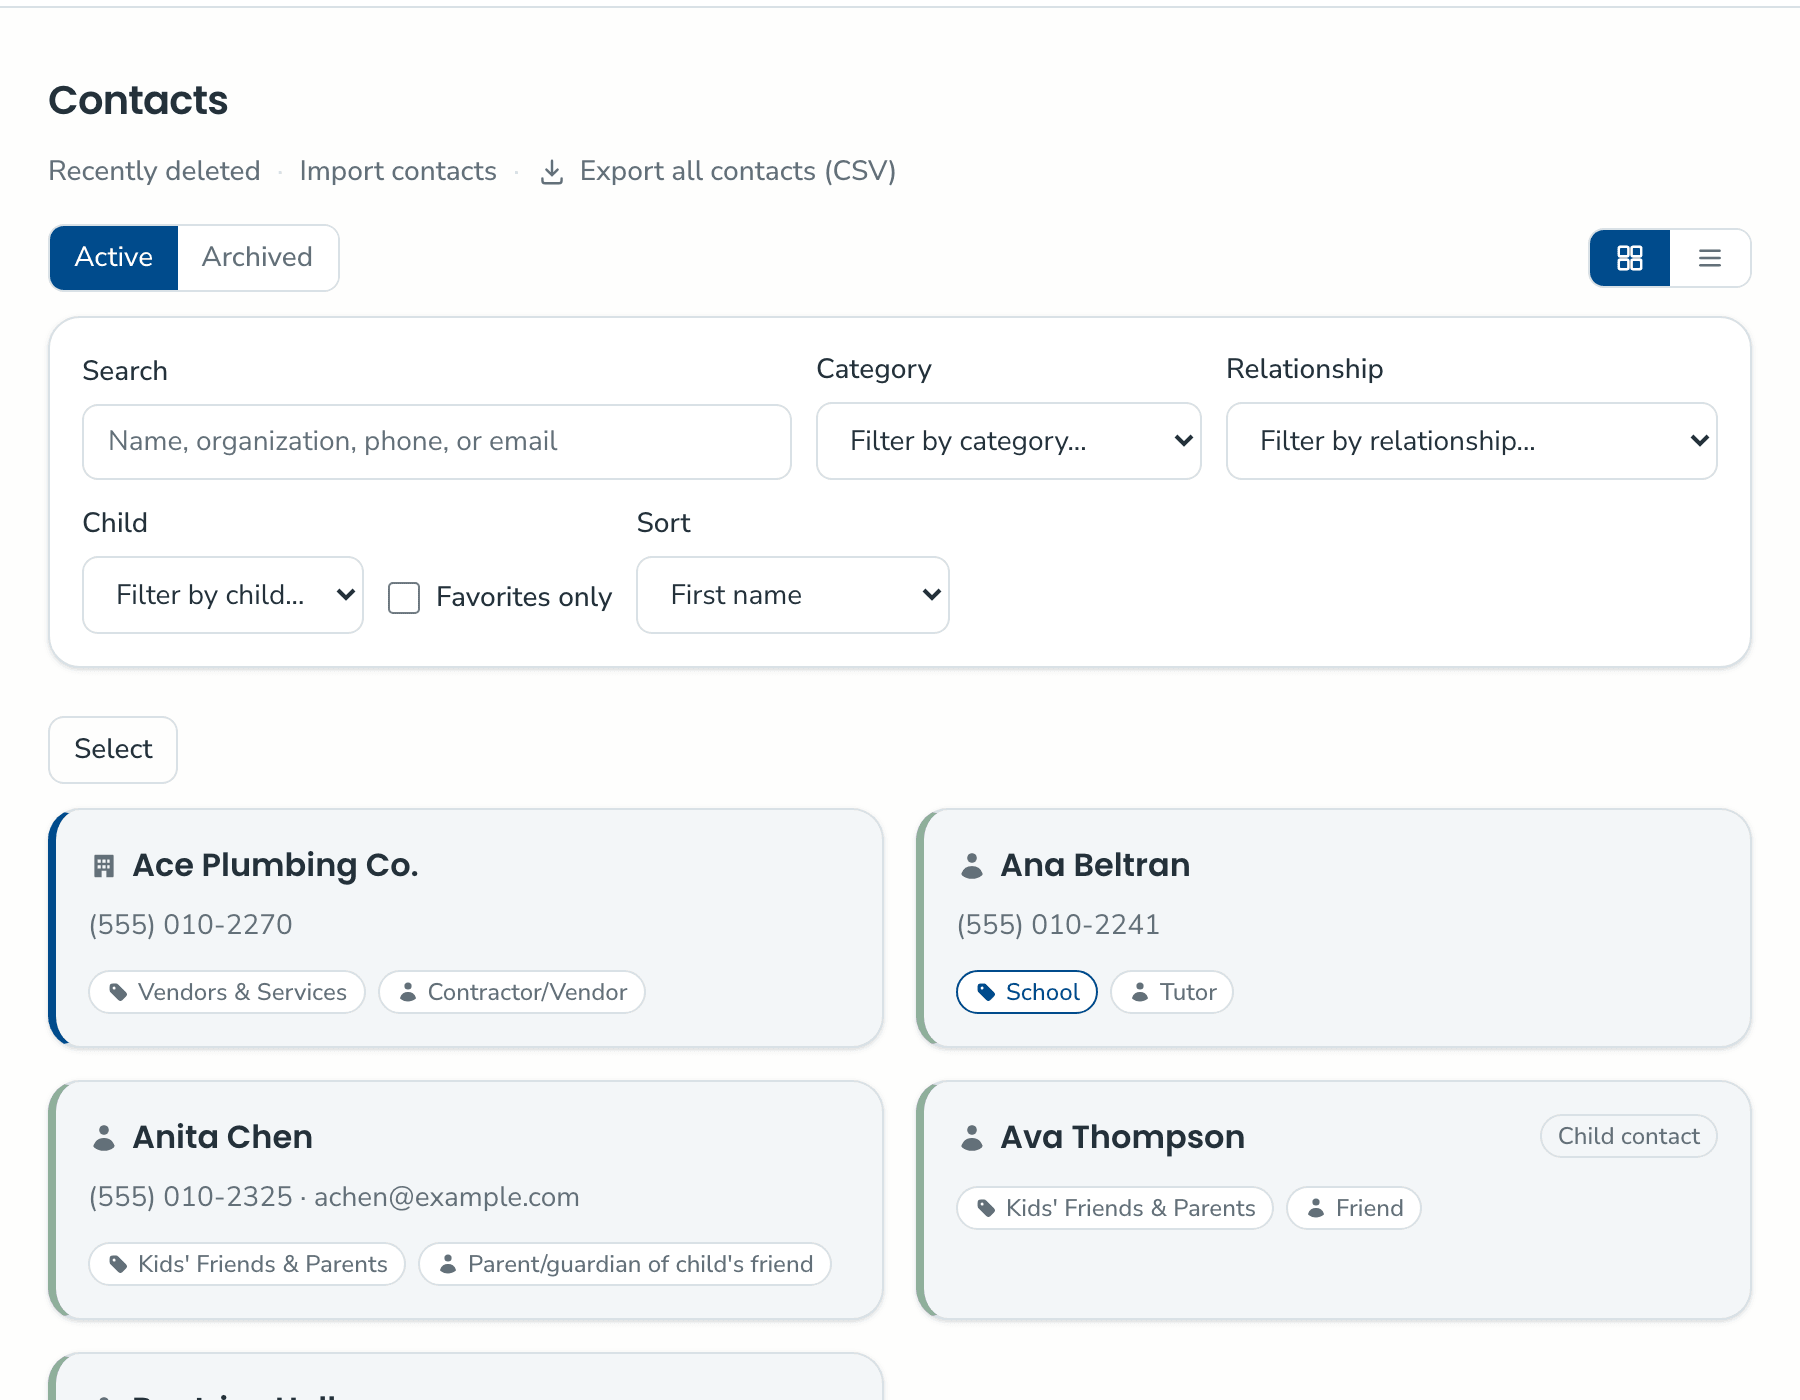Screen dimensions: 1800x1400
Task: Click achen@example.com email text
Action: click(447, 1197)
